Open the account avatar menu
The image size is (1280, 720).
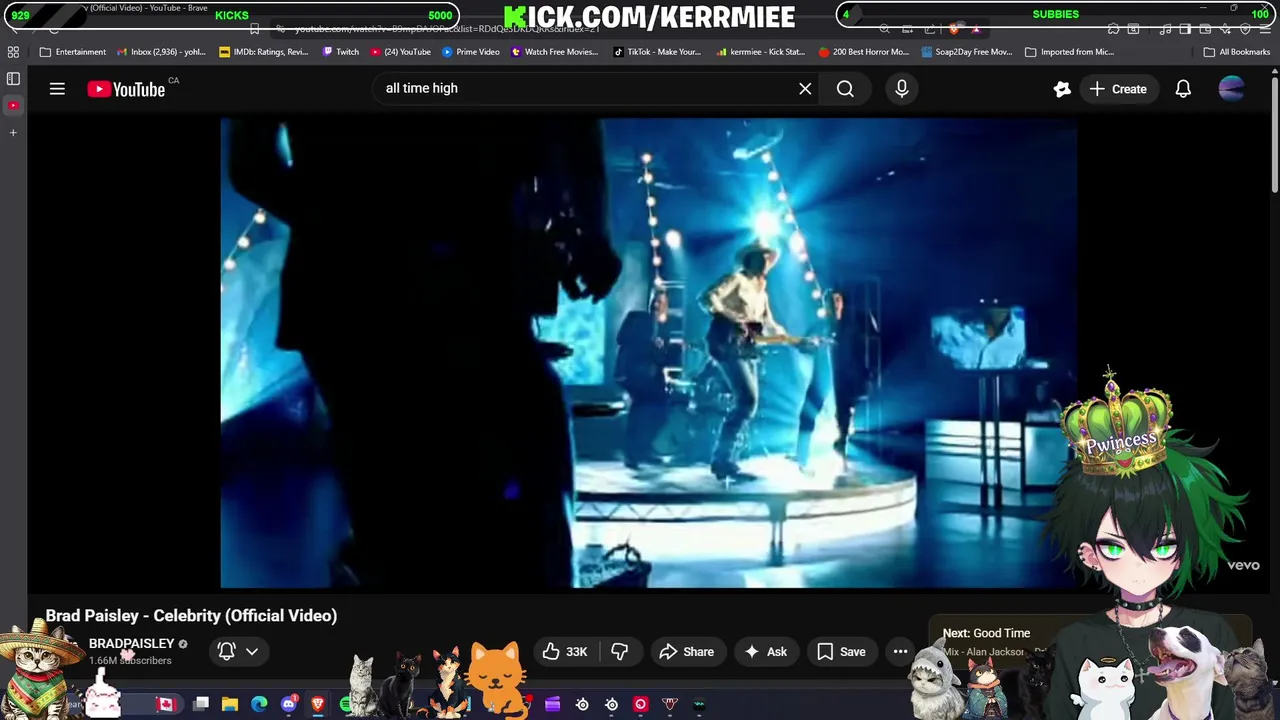(x=1232, y=89)
